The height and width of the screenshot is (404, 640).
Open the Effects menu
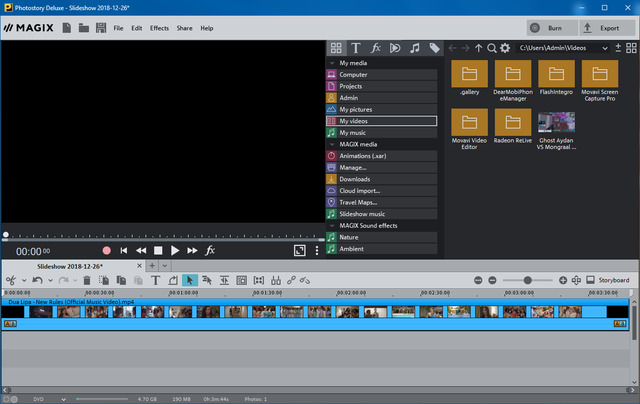click(x=159, y=28)
